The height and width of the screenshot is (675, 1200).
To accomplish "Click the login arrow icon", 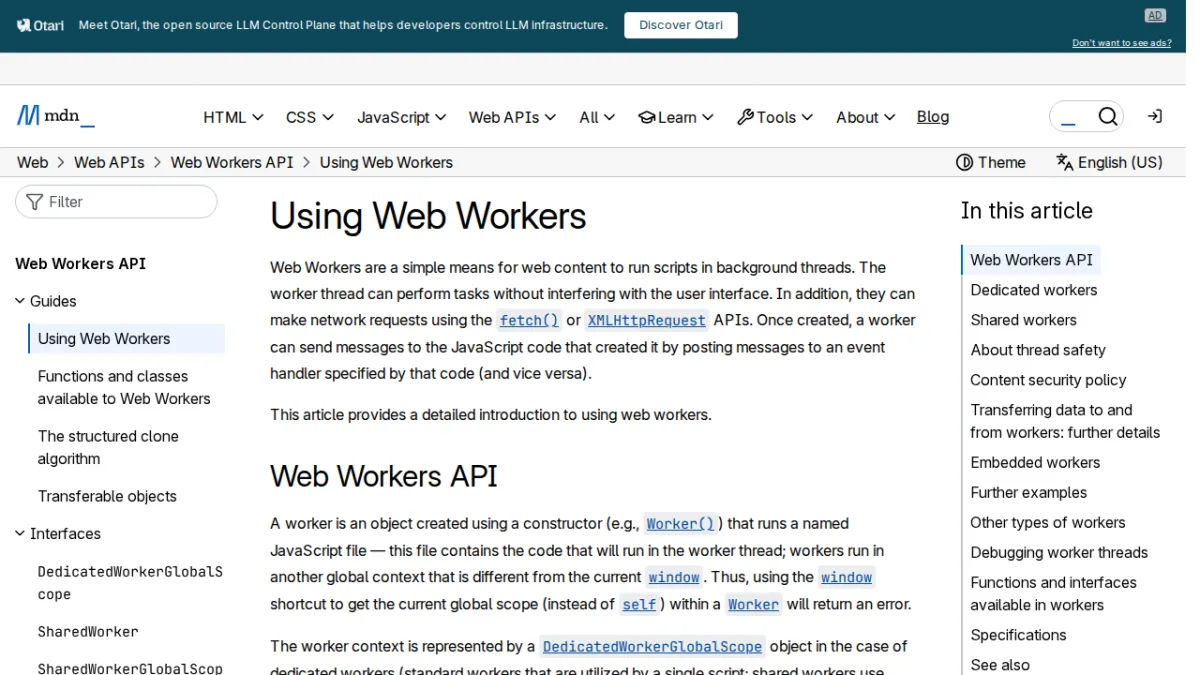I will 1154,116.
